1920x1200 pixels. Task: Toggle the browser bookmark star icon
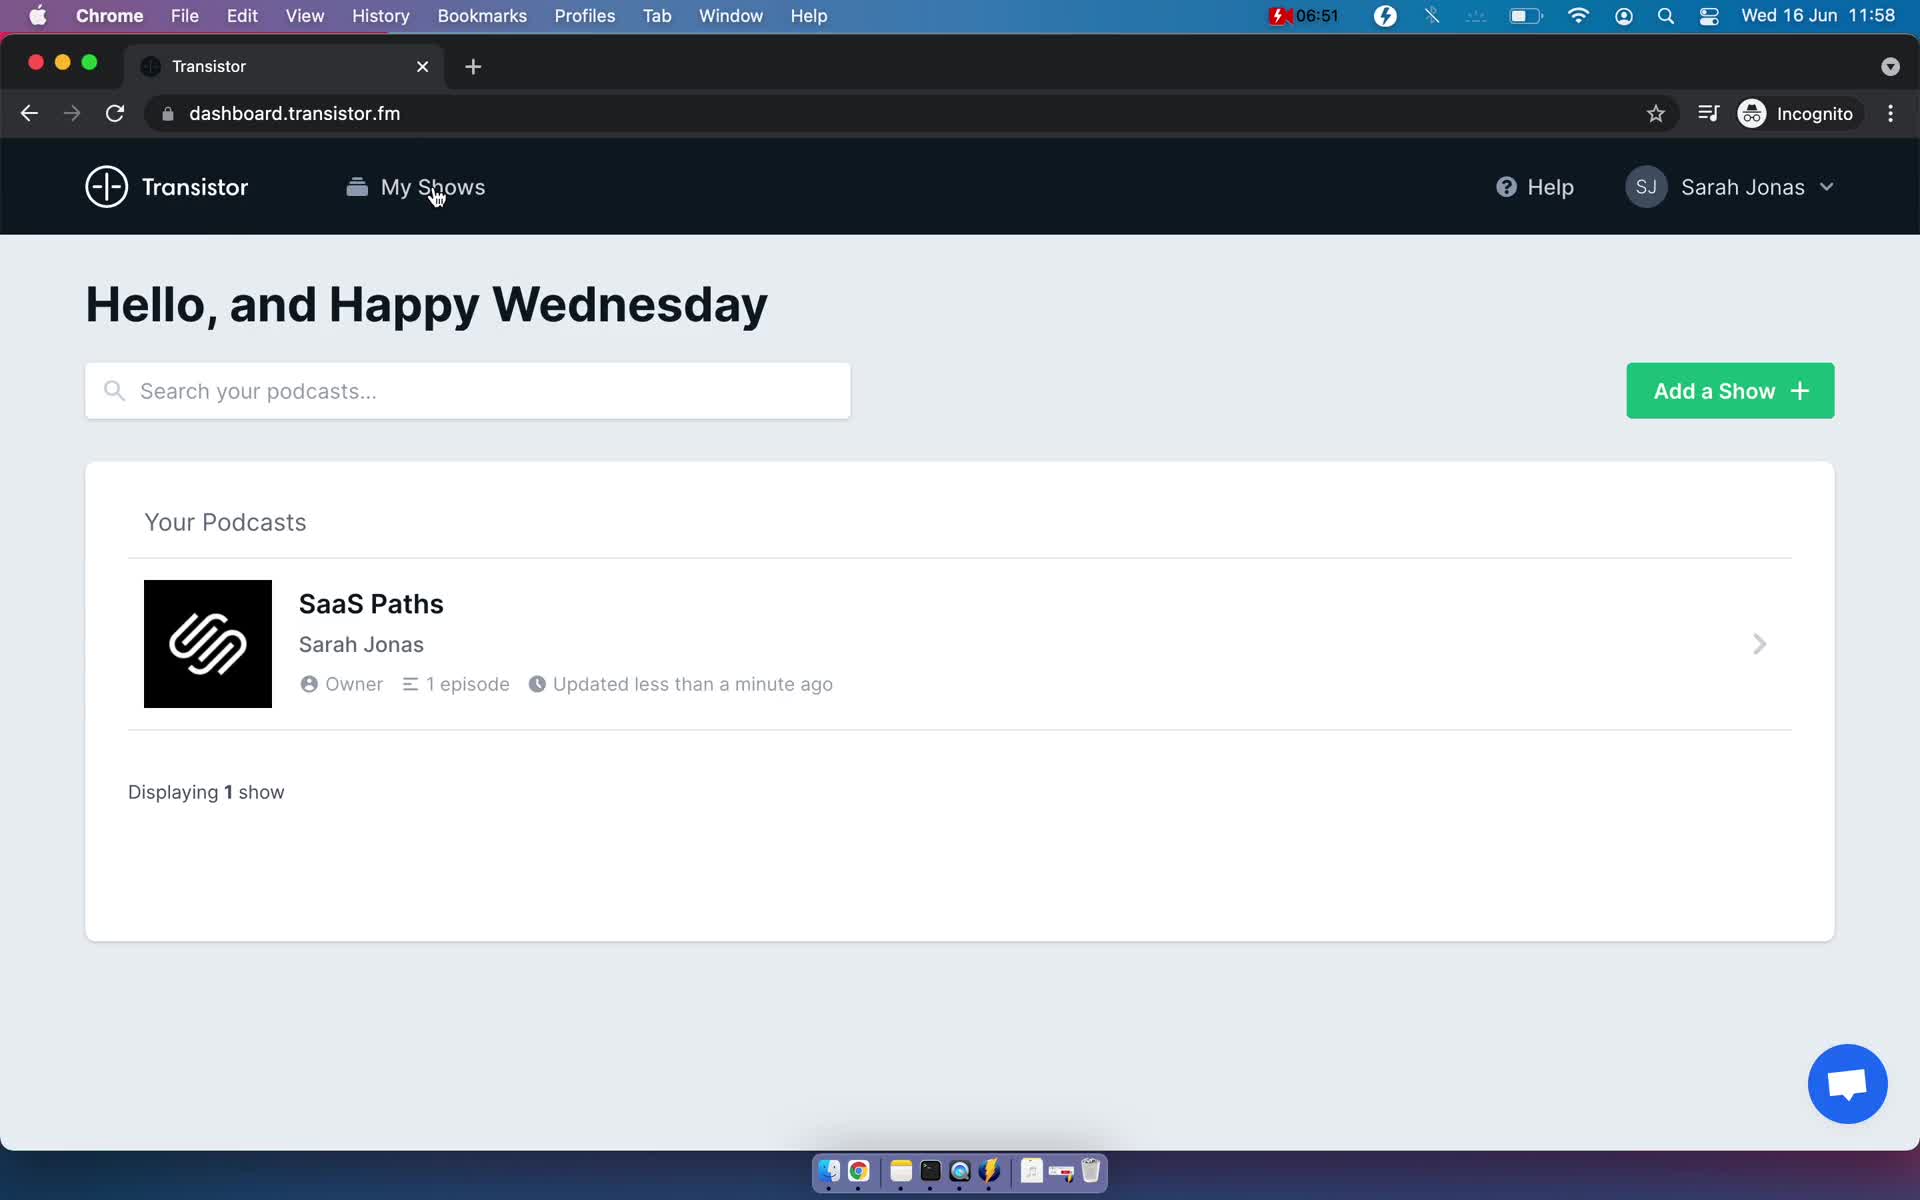pos(1655,113)
